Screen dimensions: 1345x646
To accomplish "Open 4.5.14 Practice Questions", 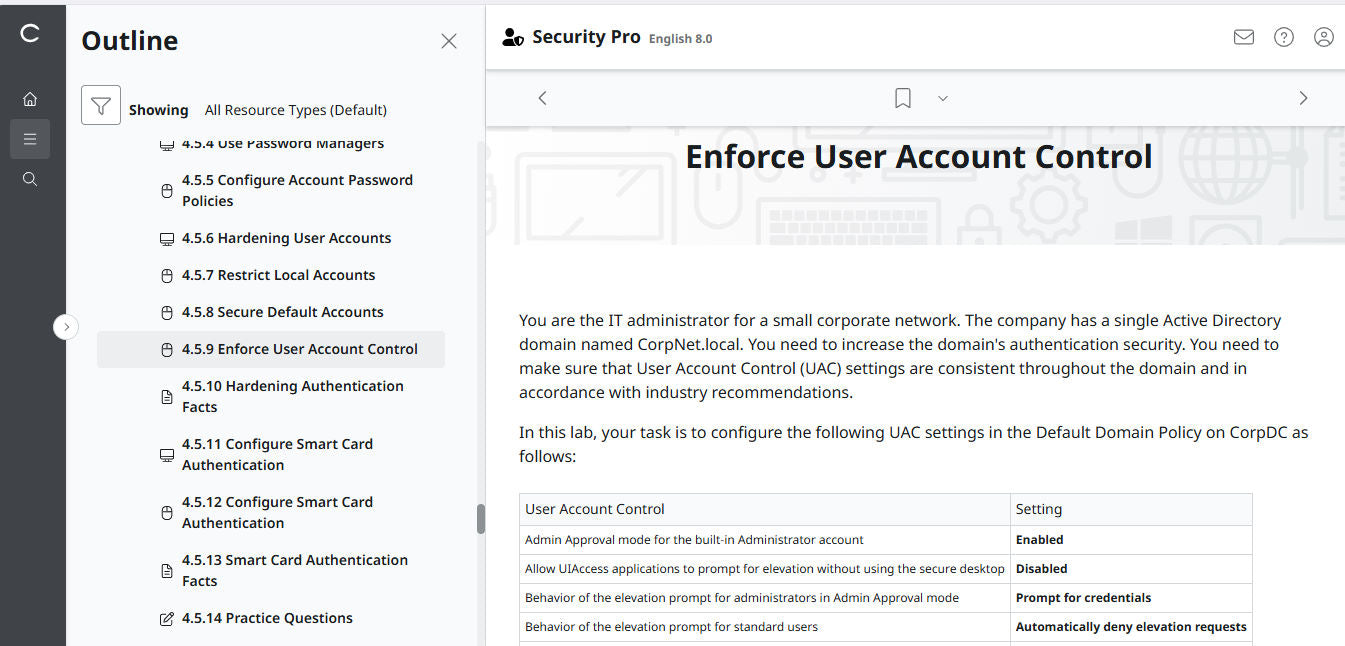I will pyautogui.click(x=267, y=618).
